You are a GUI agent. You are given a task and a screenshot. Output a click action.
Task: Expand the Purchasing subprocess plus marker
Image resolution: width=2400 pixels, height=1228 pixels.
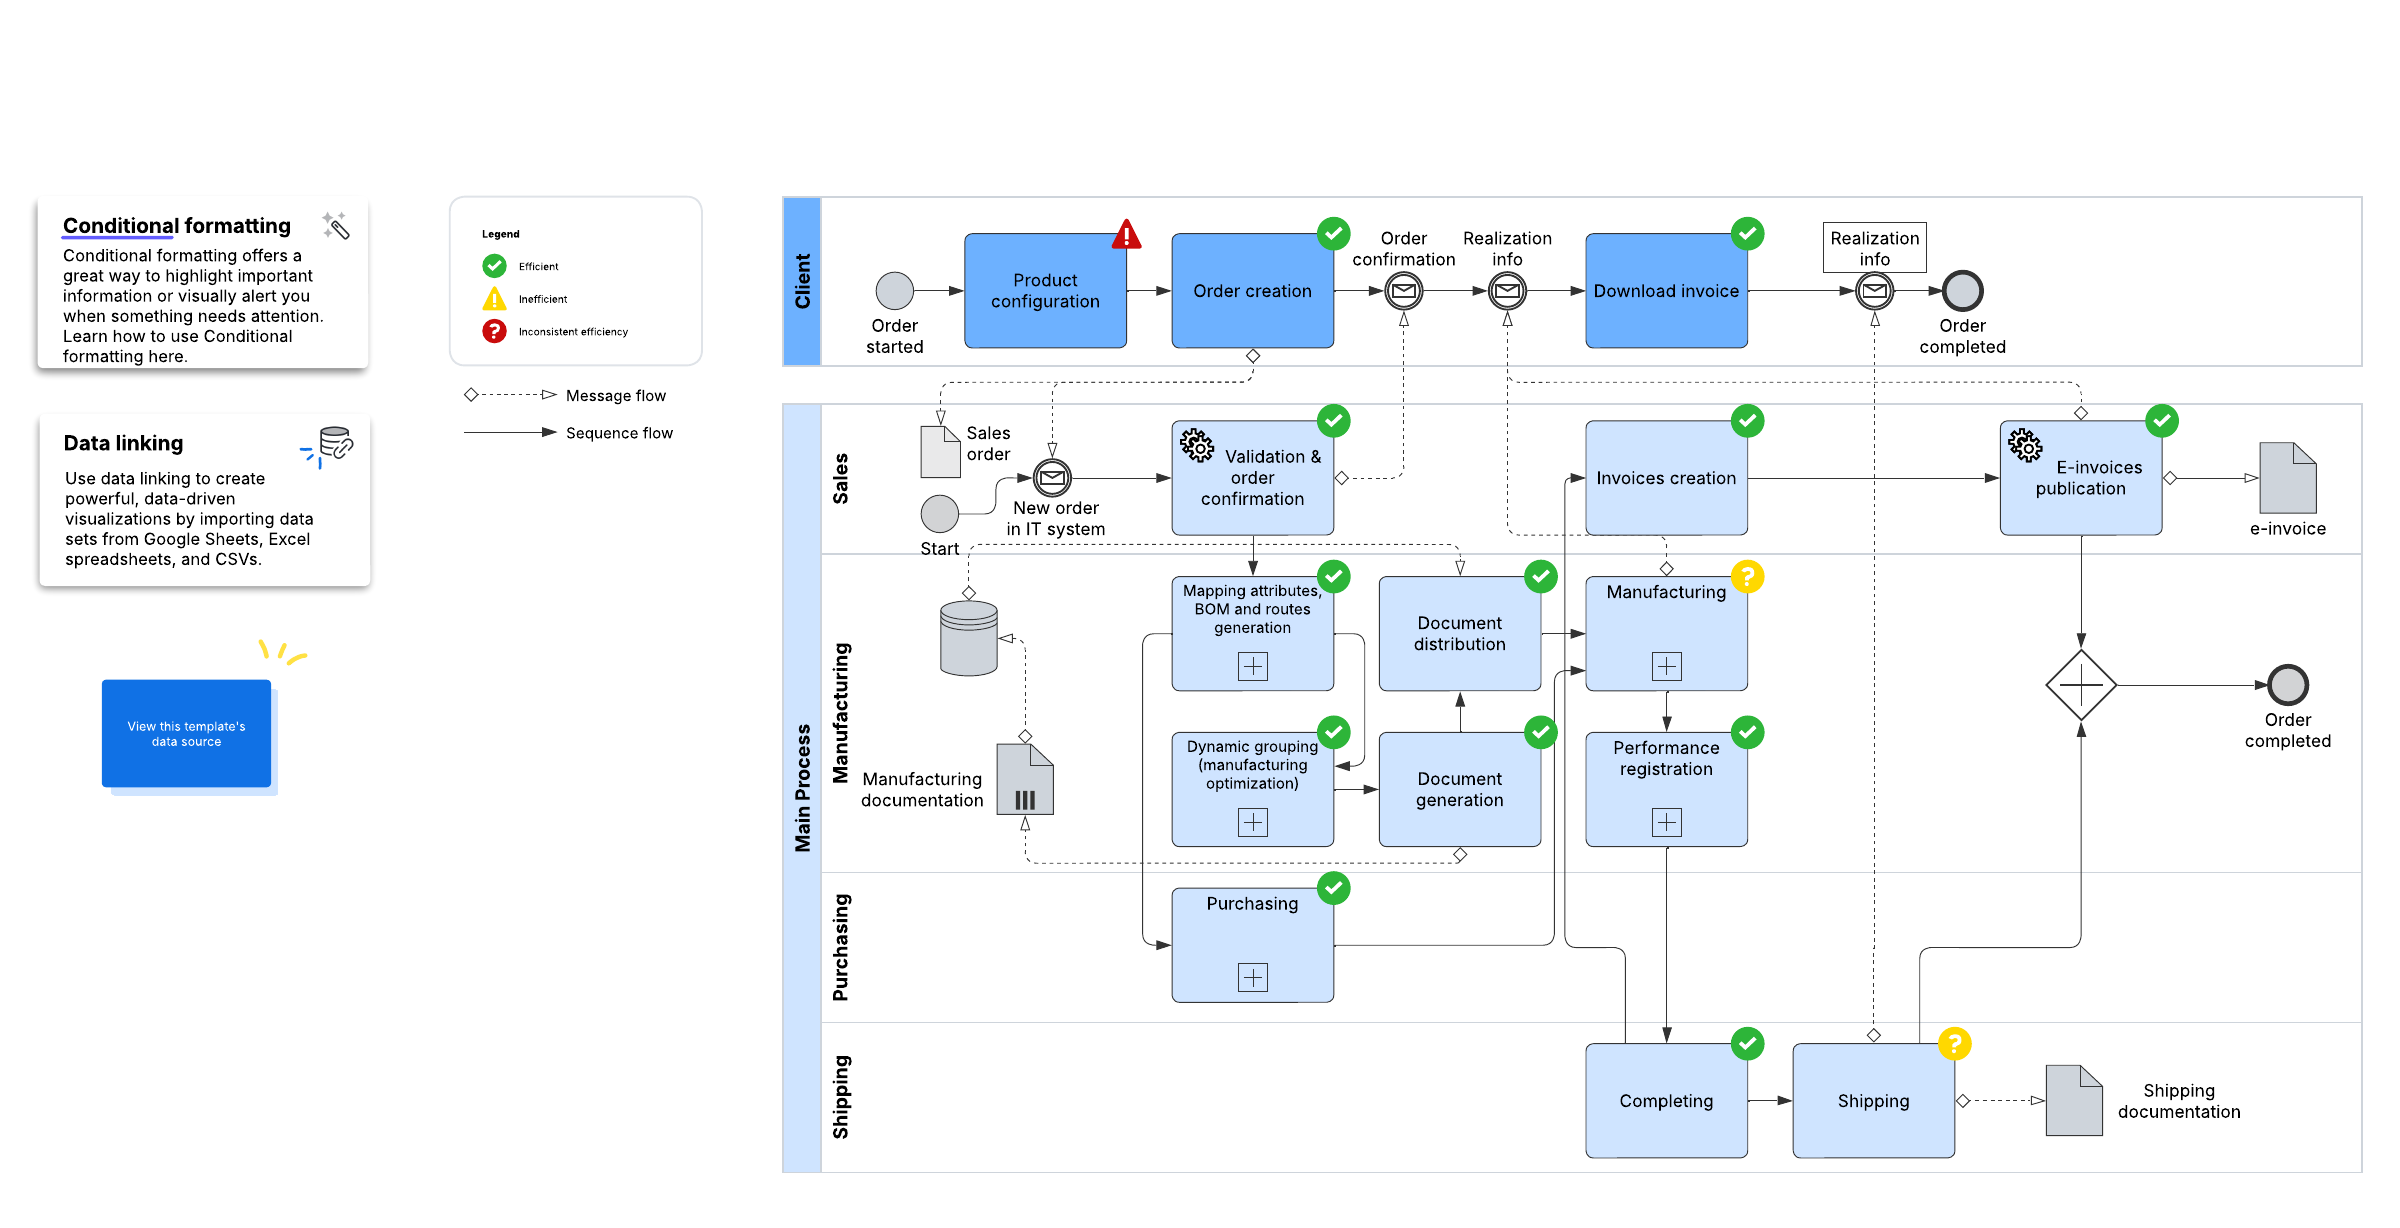click(x=1252, y=977)
